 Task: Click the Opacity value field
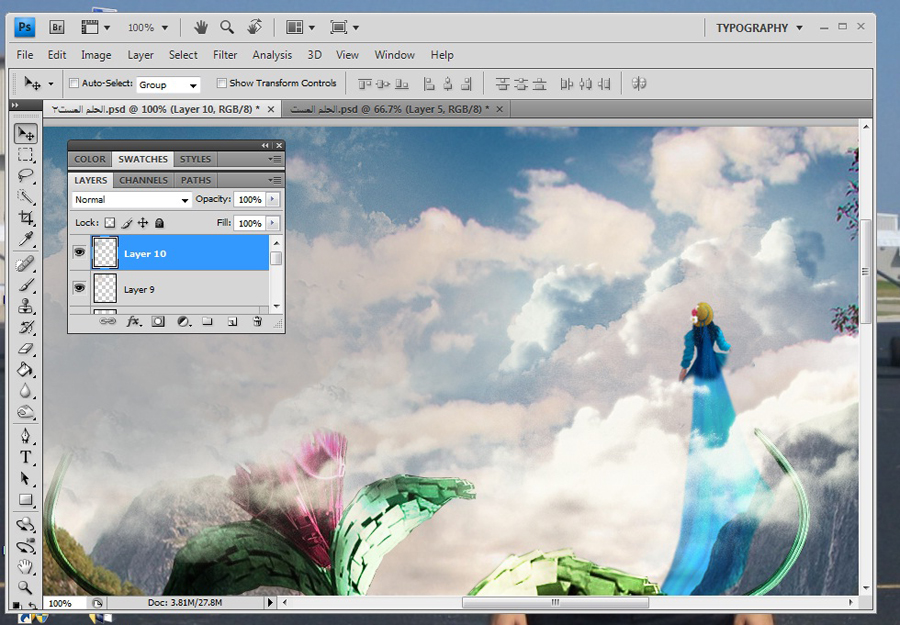(x=250, y=199)
